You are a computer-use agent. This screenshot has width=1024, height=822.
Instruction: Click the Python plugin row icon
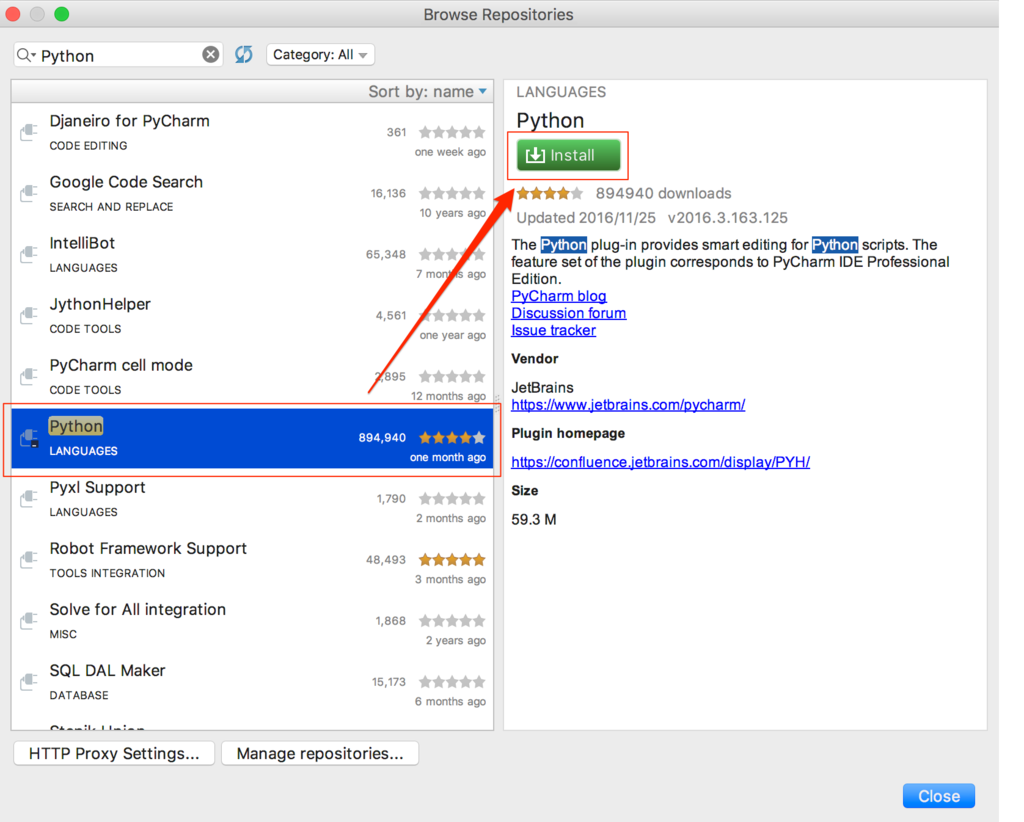pyautogui.click(x=29, y=438)
